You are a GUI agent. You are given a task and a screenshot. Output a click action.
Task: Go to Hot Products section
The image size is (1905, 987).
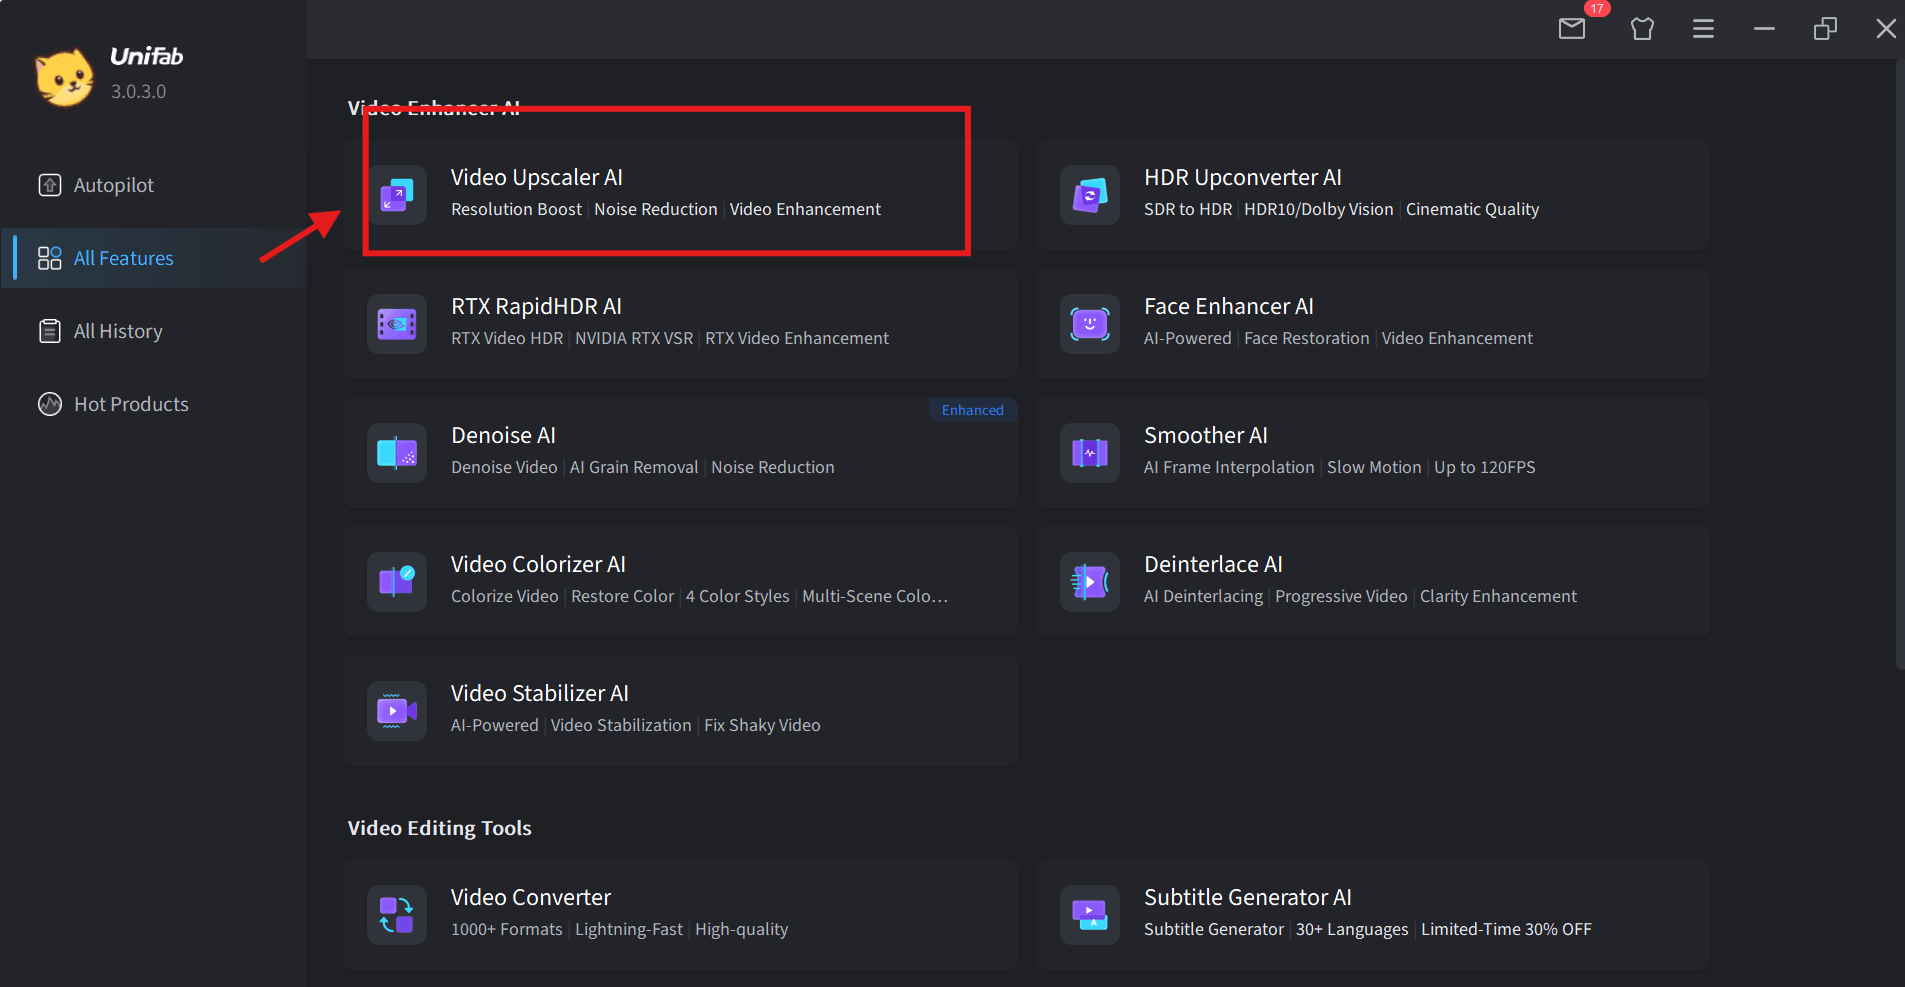(x=130, y=404)
